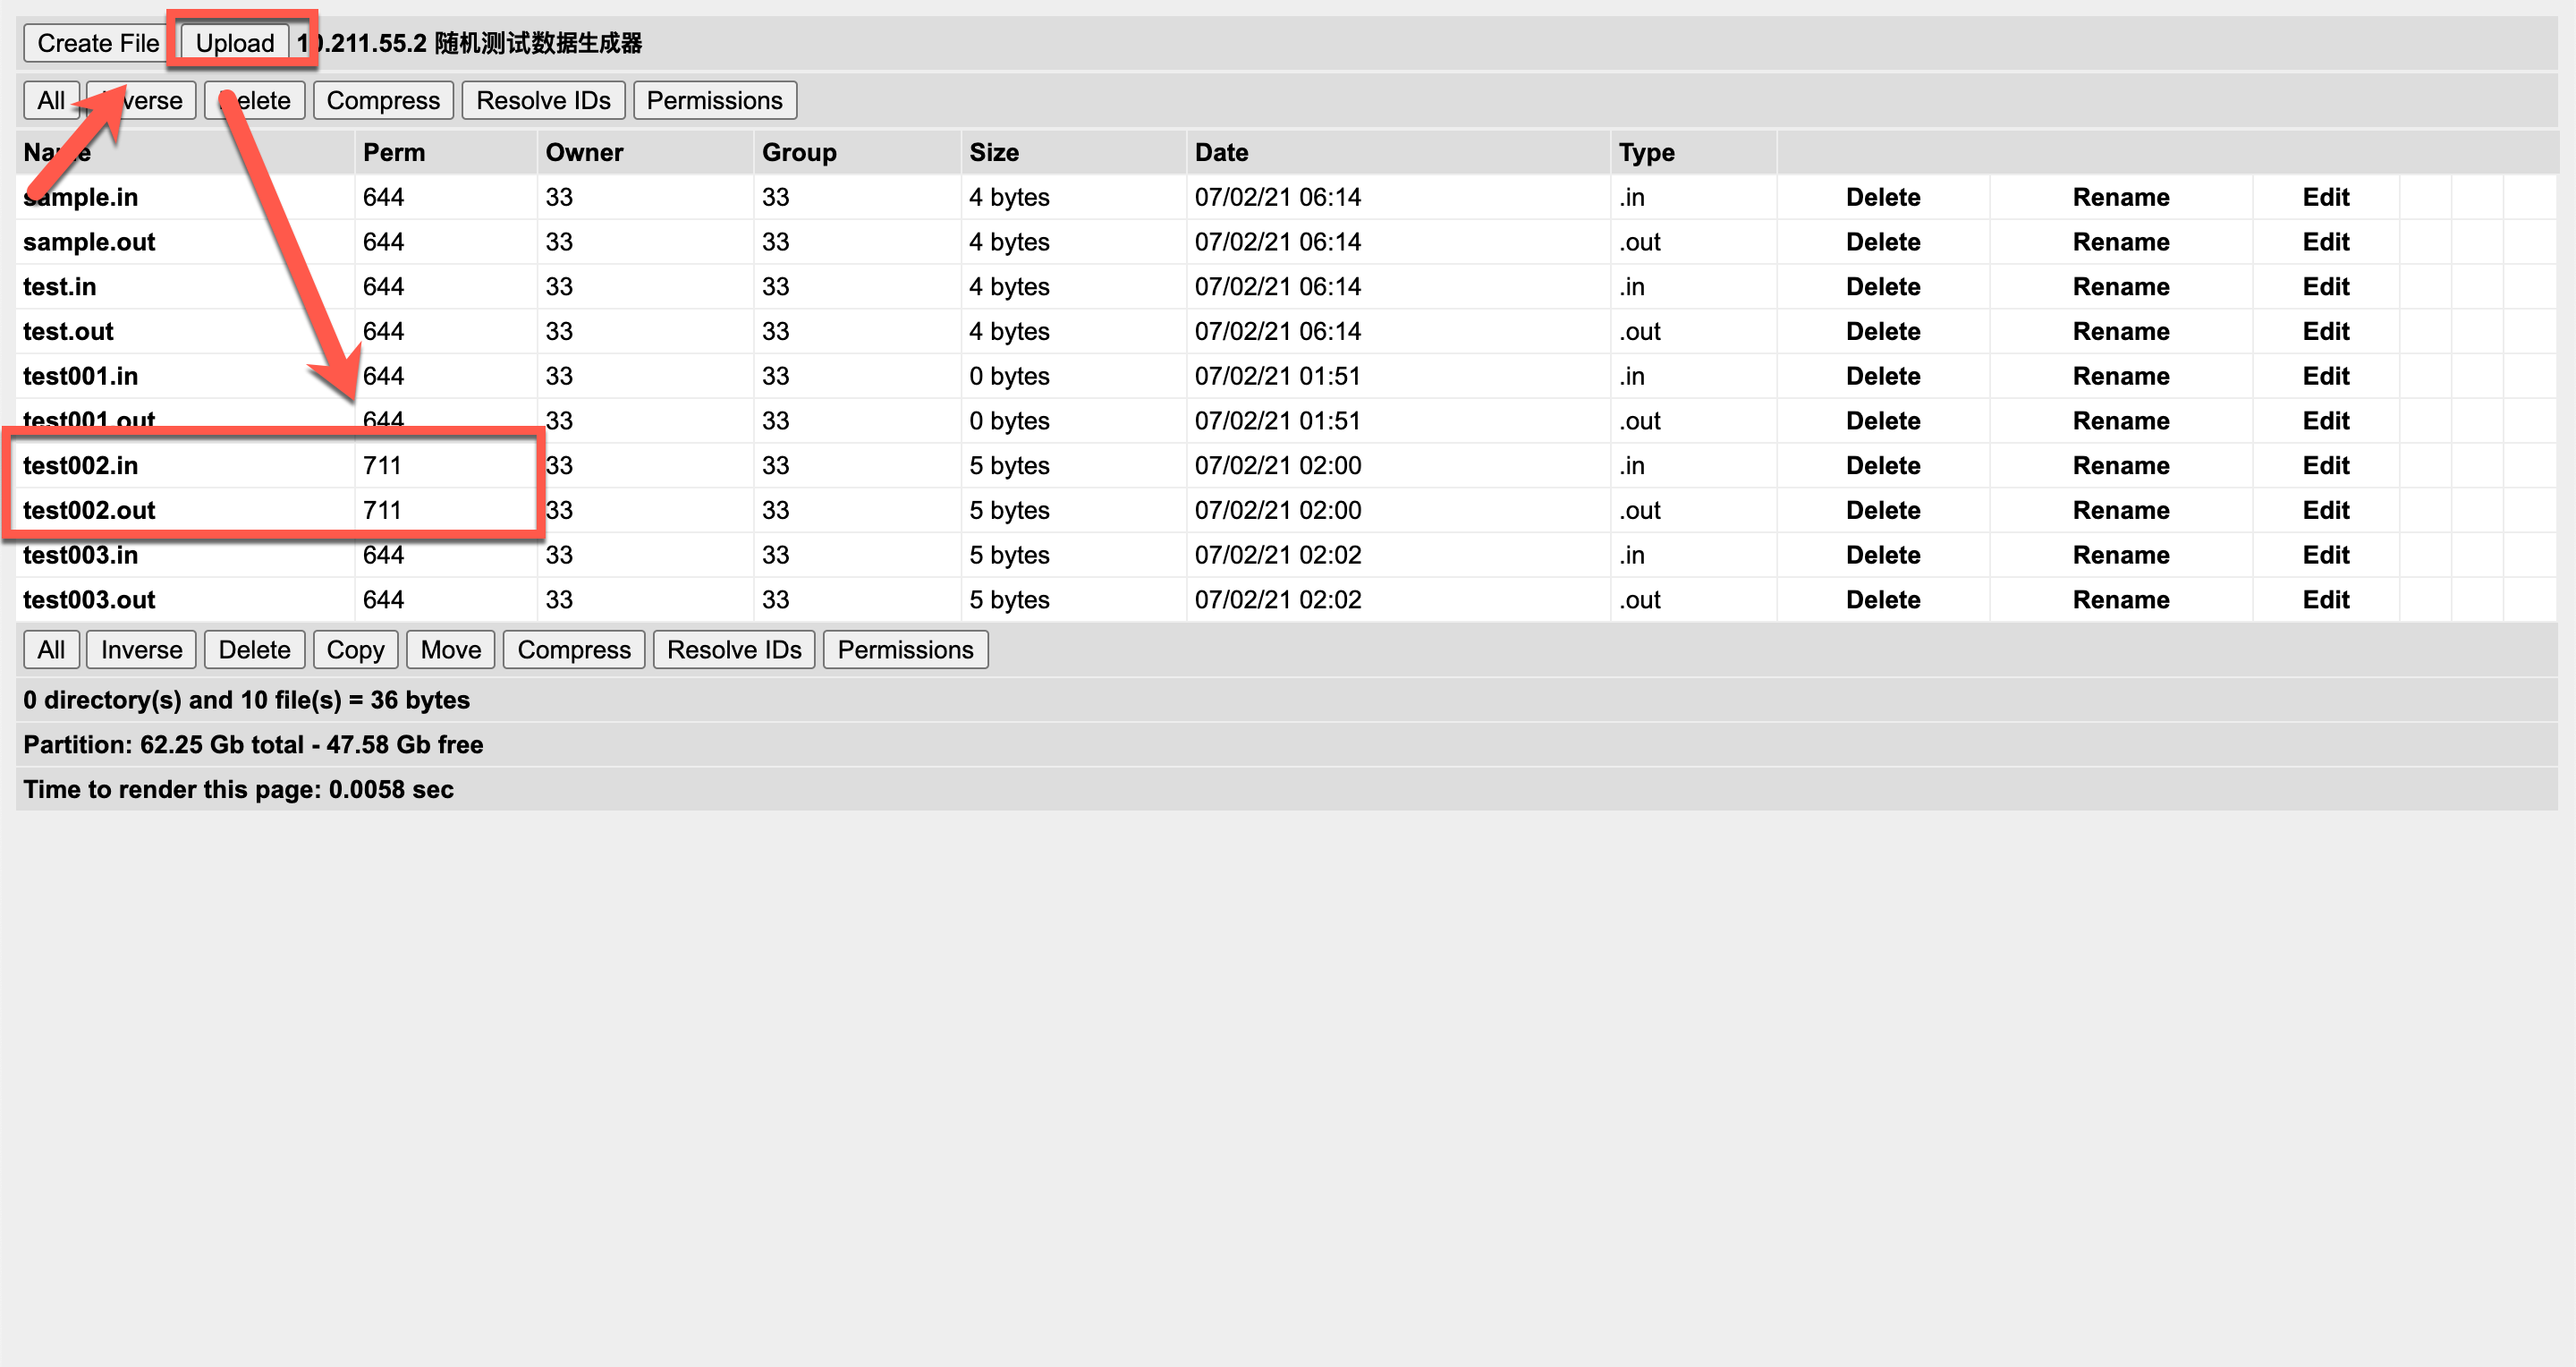Image resolution: width=2576 pixels, height=1367 pixels.
Task: Click the Move button
Action: coord(450,649)
